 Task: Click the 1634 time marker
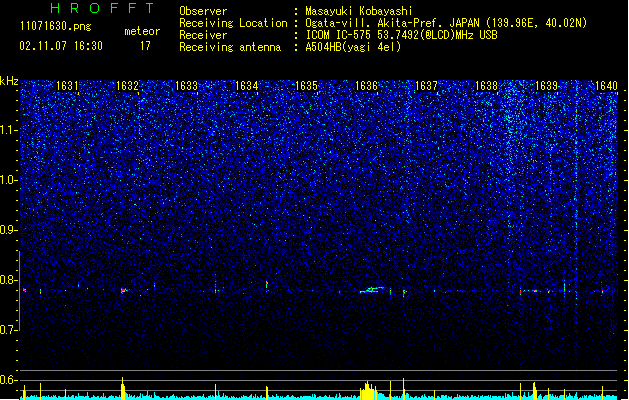(x=246, y=86)
